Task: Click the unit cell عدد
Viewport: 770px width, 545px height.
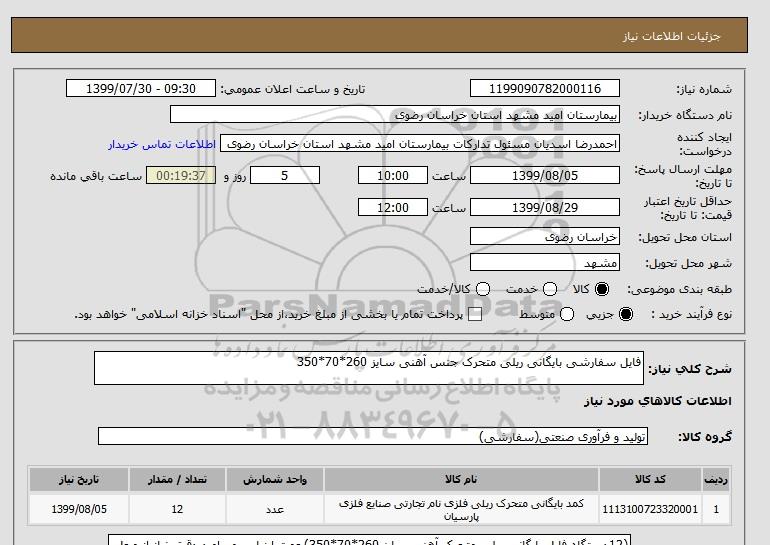Action: pyautogui.click(x=275, y=509)
